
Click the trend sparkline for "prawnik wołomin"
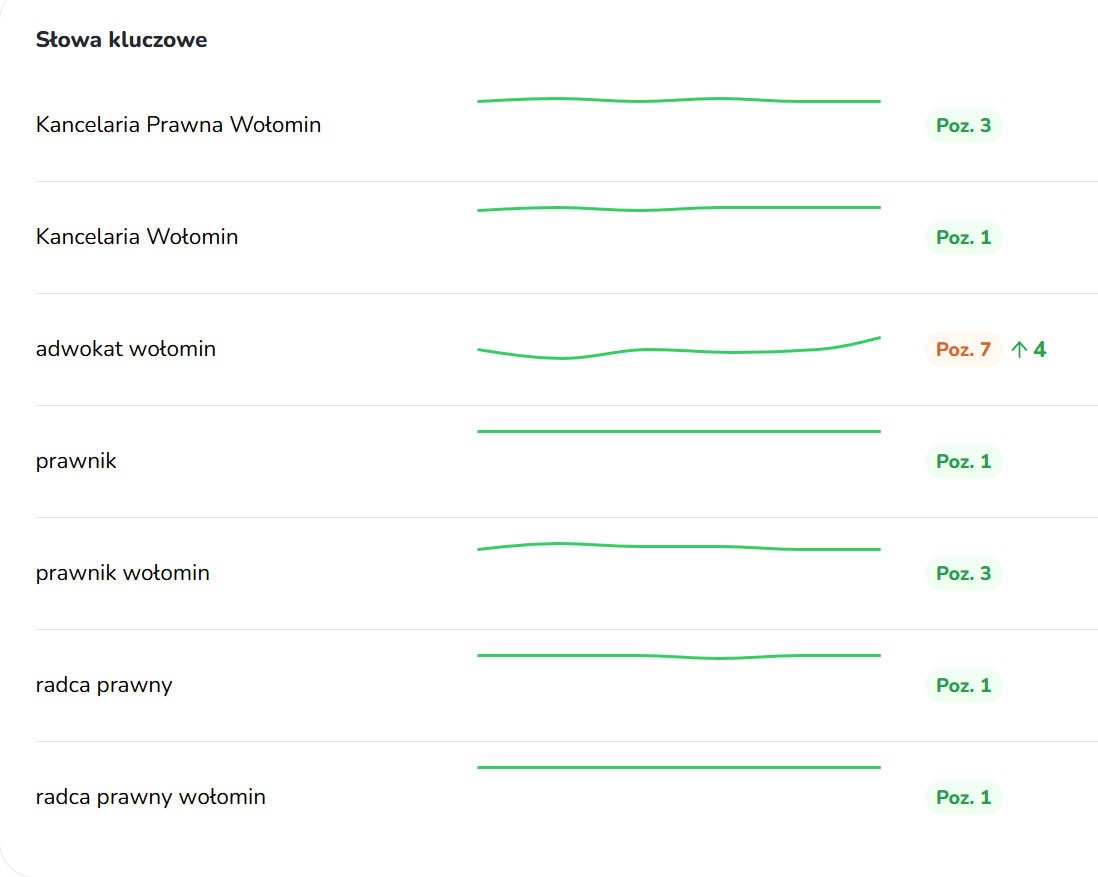tap(679, 547)
